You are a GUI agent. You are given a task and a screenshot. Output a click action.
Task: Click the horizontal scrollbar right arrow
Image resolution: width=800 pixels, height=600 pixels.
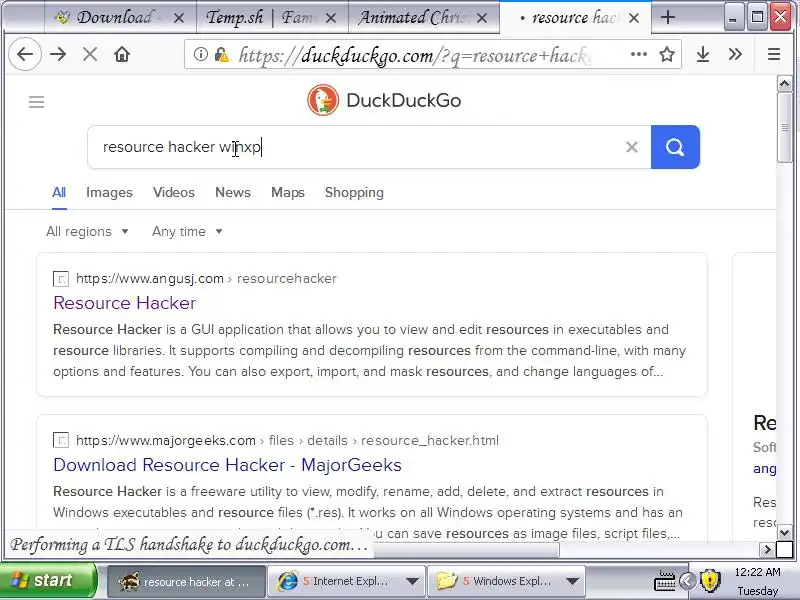[767, 549]
